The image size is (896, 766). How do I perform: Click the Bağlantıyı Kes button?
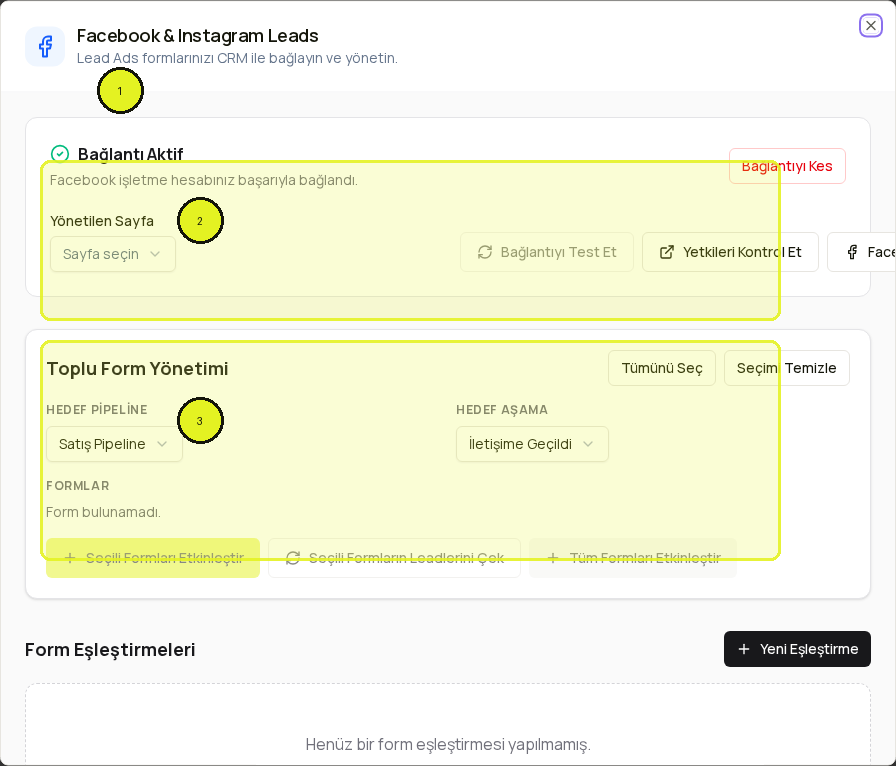(x=787, y=166)
